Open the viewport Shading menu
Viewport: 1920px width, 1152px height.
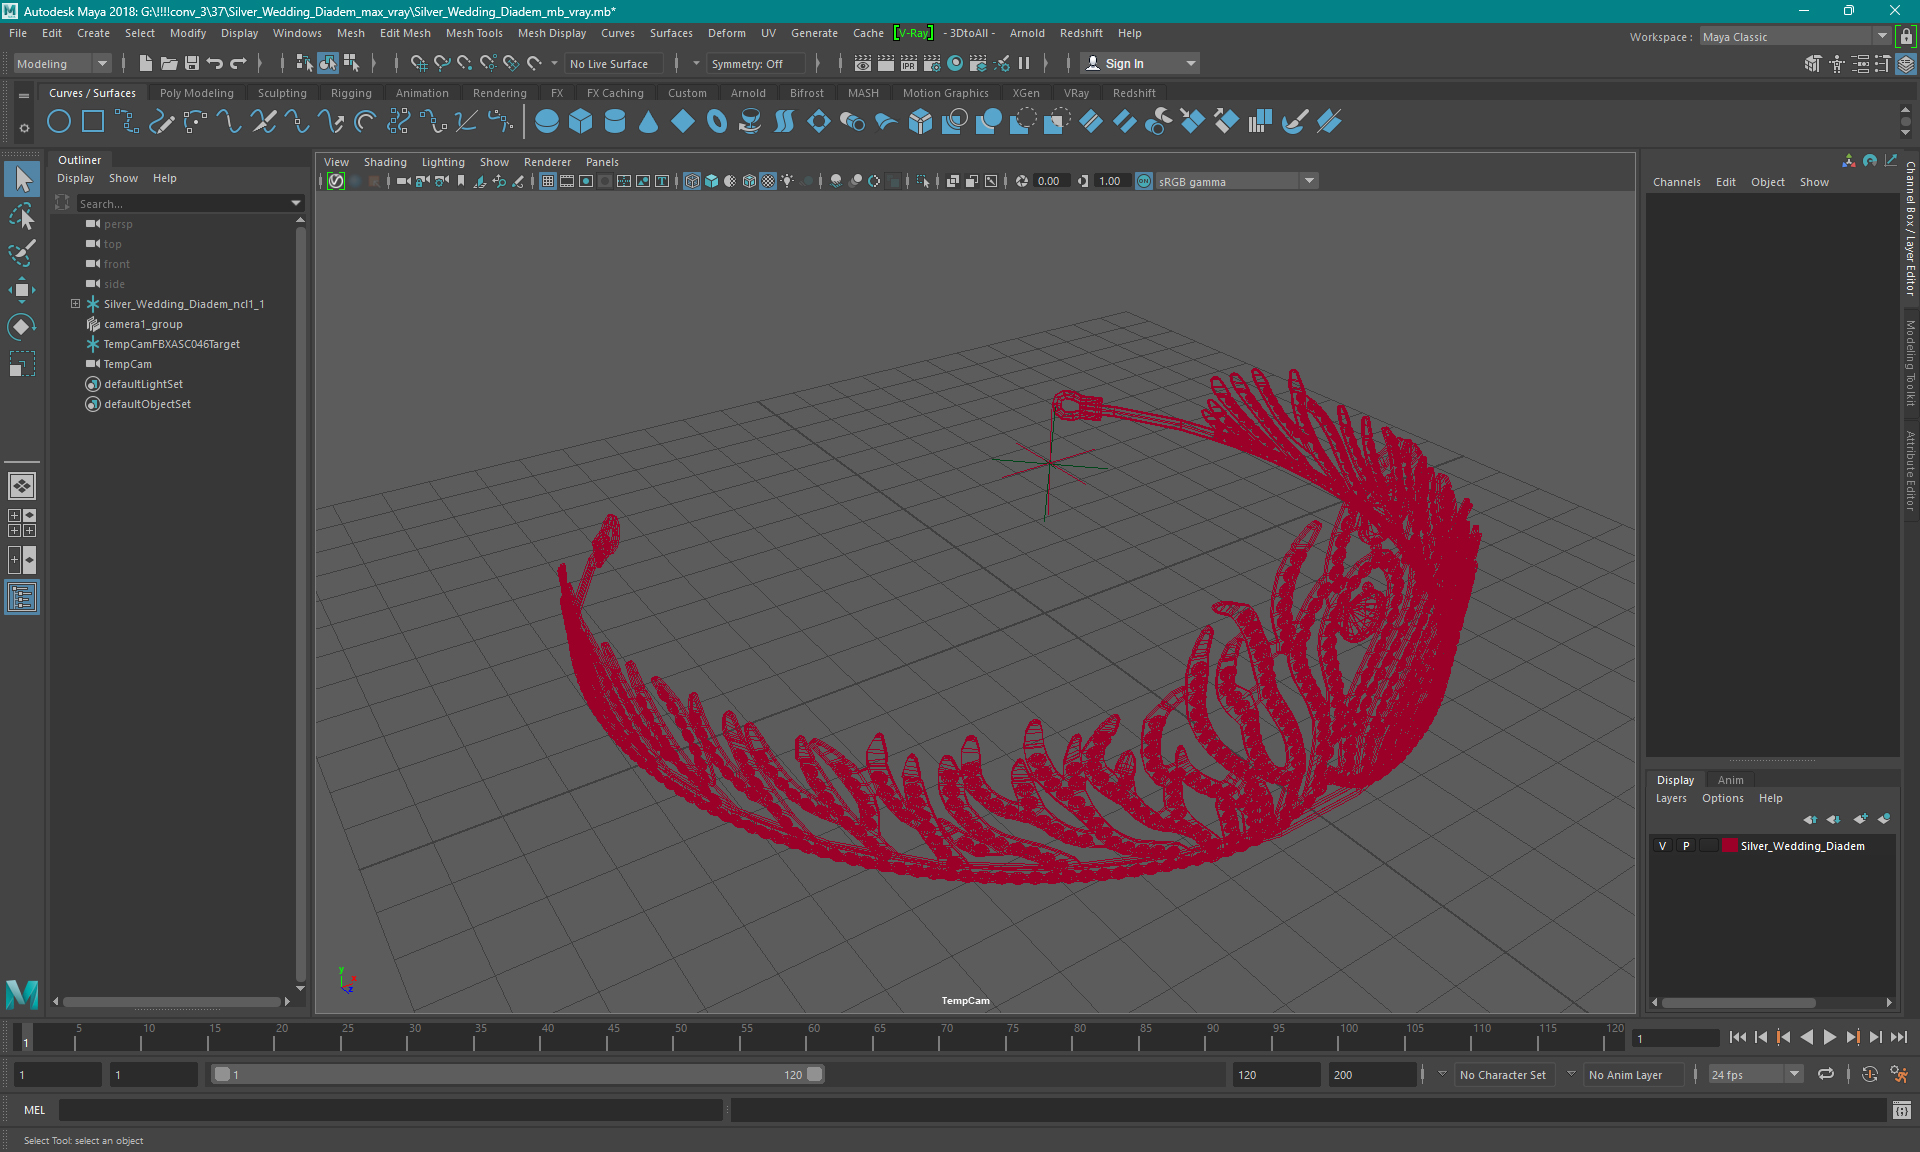[385, 162]
